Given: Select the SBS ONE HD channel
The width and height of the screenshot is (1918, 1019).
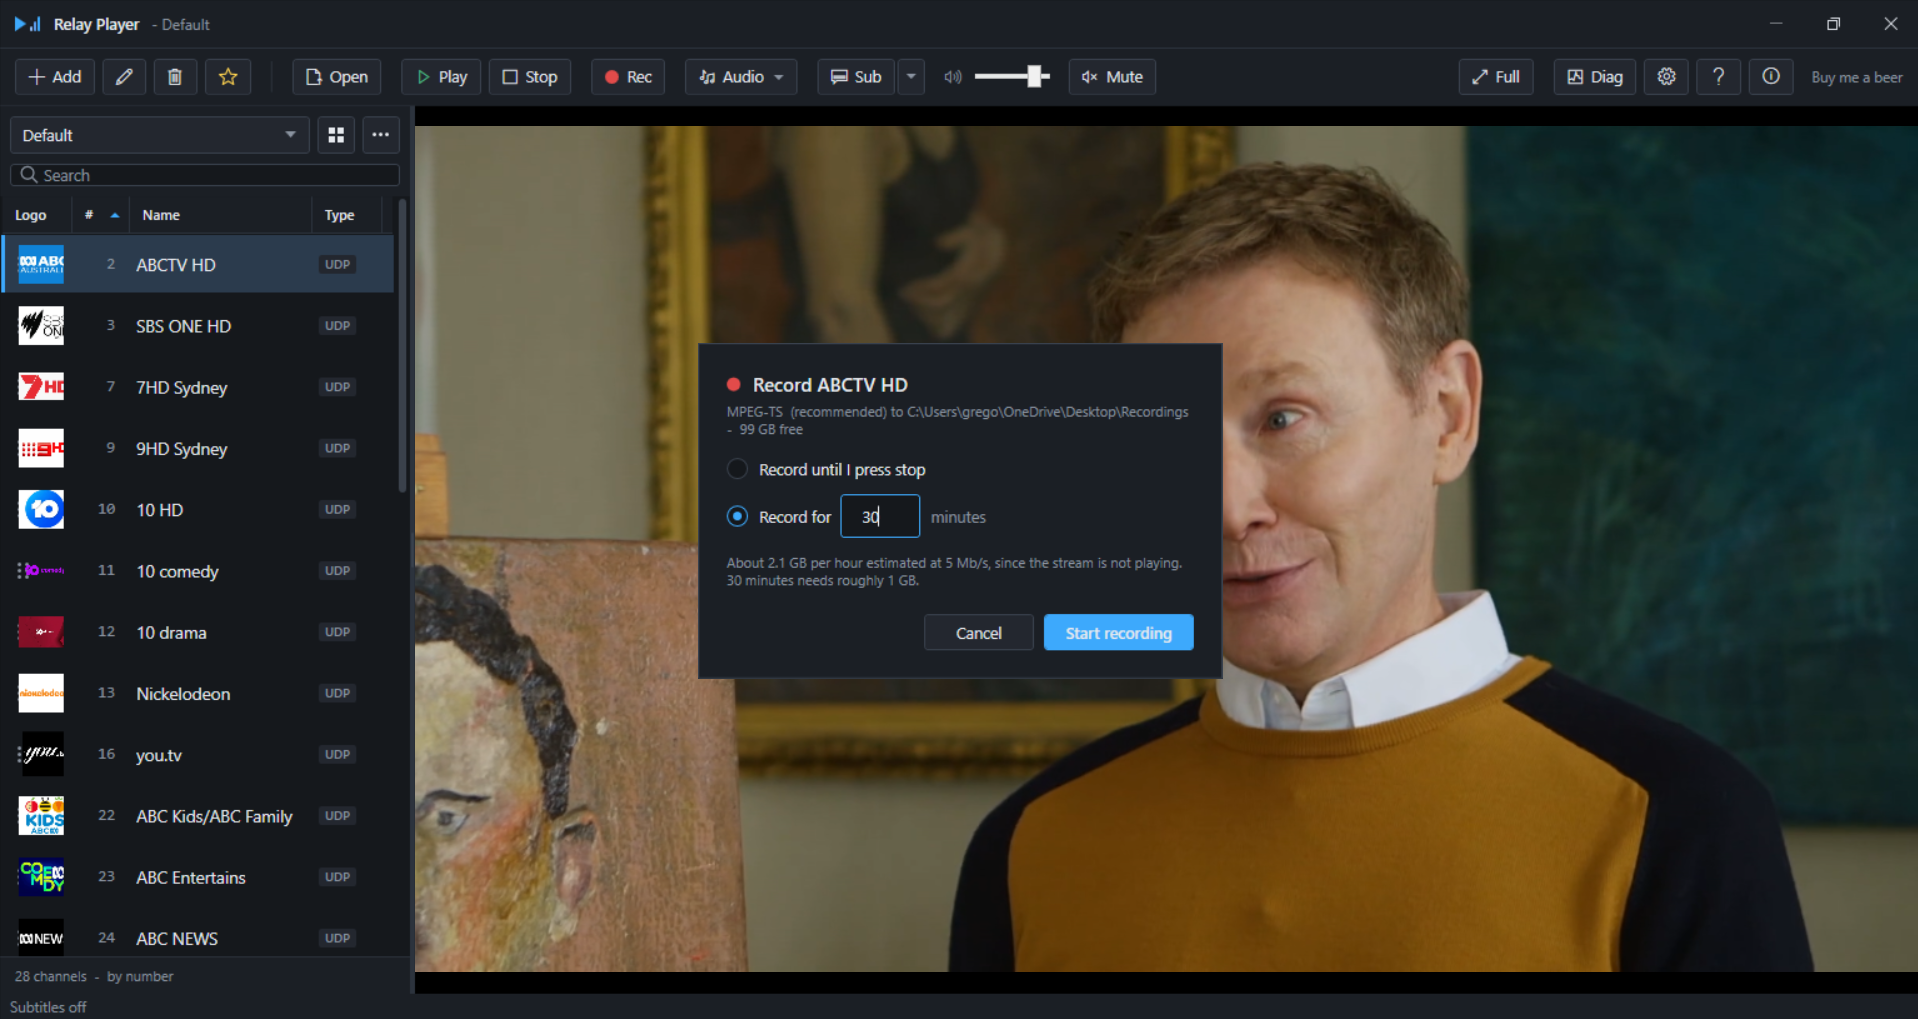Looking at the screenshot, I should click(198, 326).
